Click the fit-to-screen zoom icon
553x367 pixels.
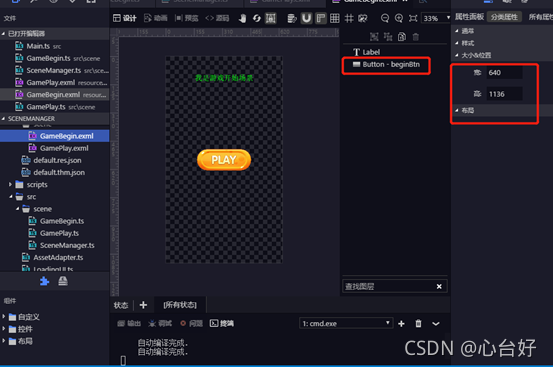413,18
